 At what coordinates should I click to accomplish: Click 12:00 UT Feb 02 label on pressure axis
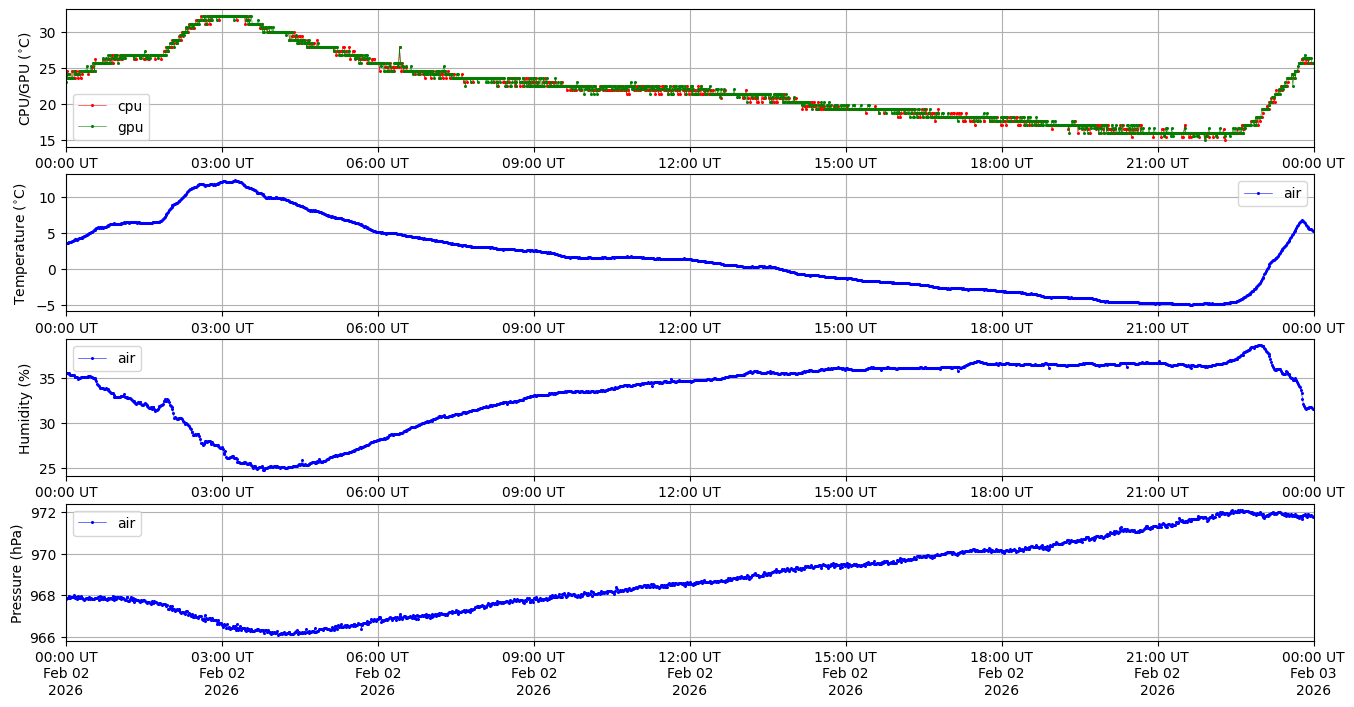(x=689, y=673)
